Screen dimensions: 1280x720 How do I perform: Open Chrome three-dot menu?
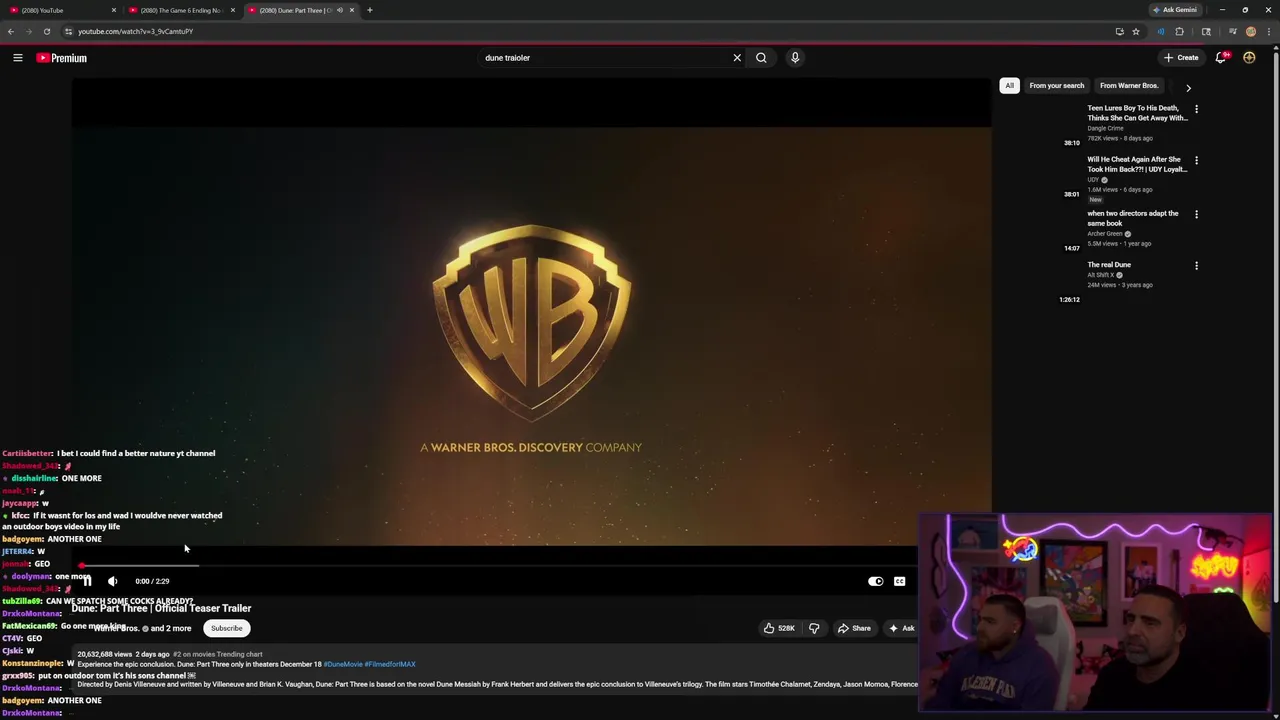coord(1269,31)
